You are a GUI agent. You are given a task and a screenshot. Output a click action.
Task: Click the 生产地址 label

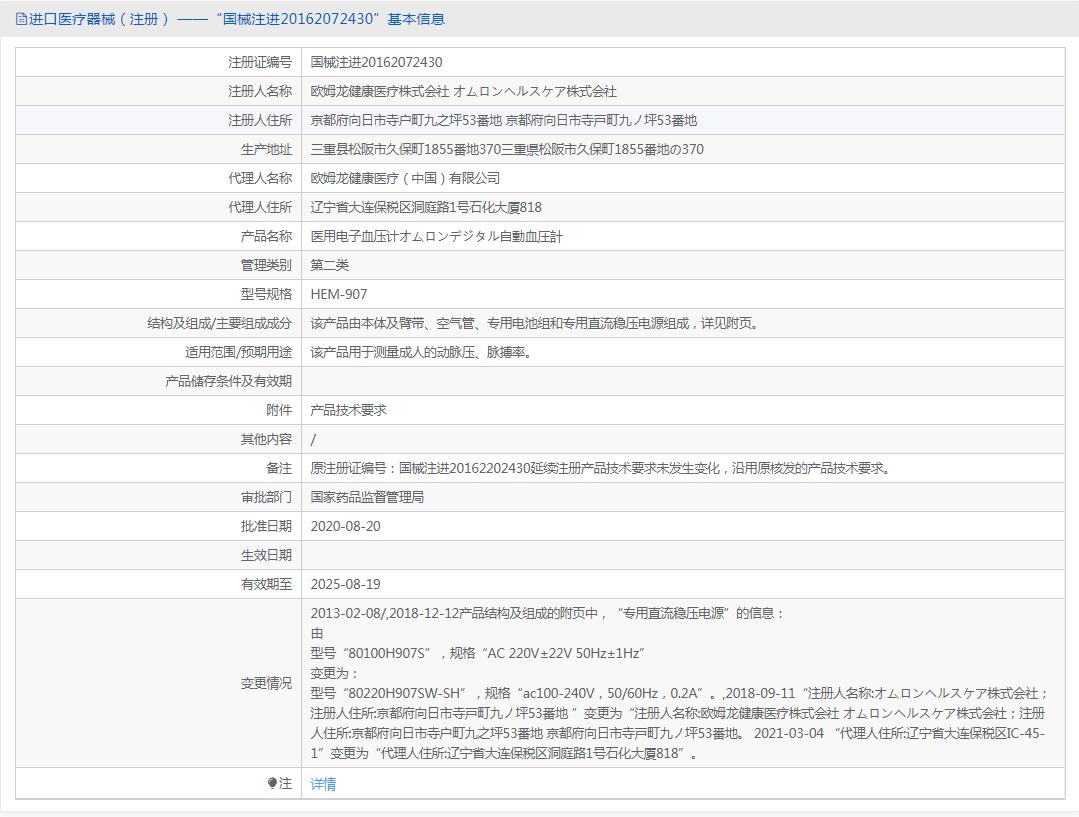pos(266,149)
